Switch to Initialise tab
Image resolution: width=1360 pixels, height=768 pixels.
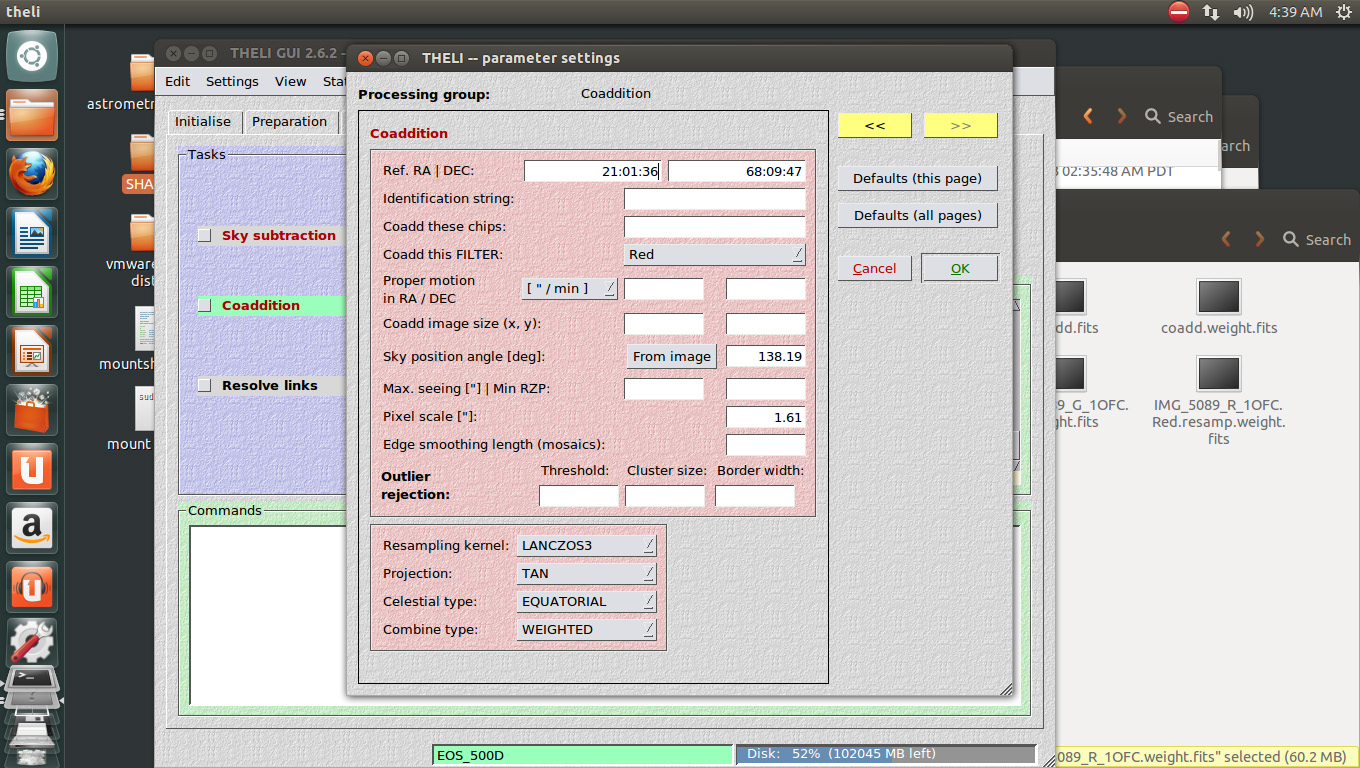[203, 122]
